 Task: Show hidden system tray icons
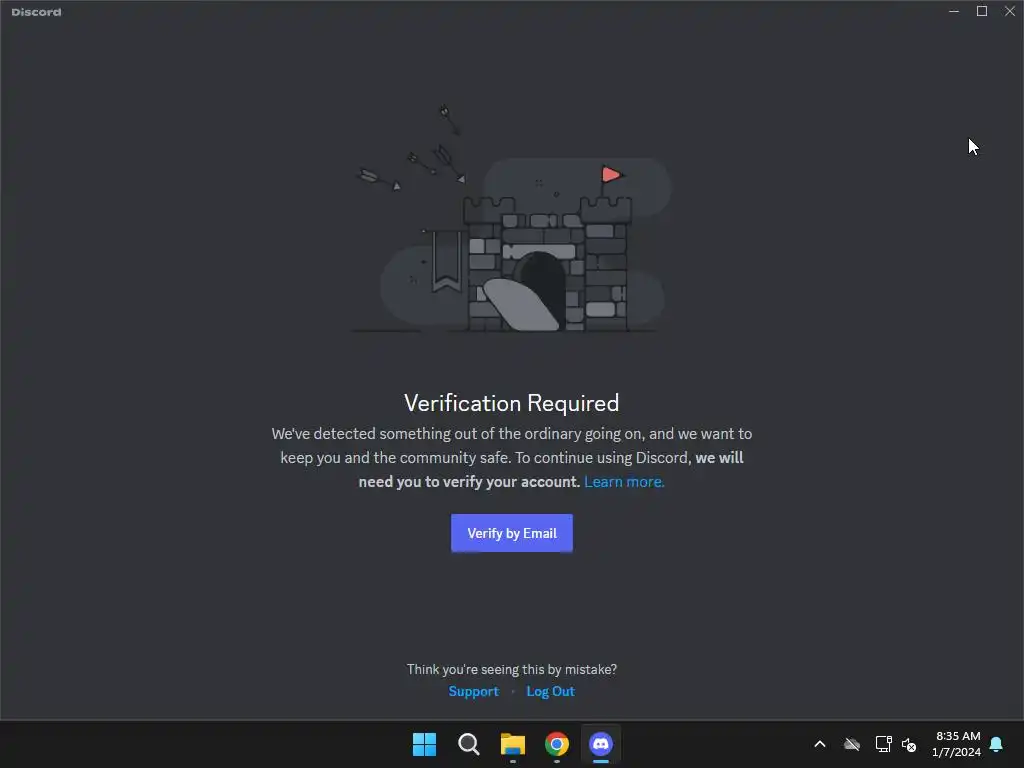click(x=820, y=744)
